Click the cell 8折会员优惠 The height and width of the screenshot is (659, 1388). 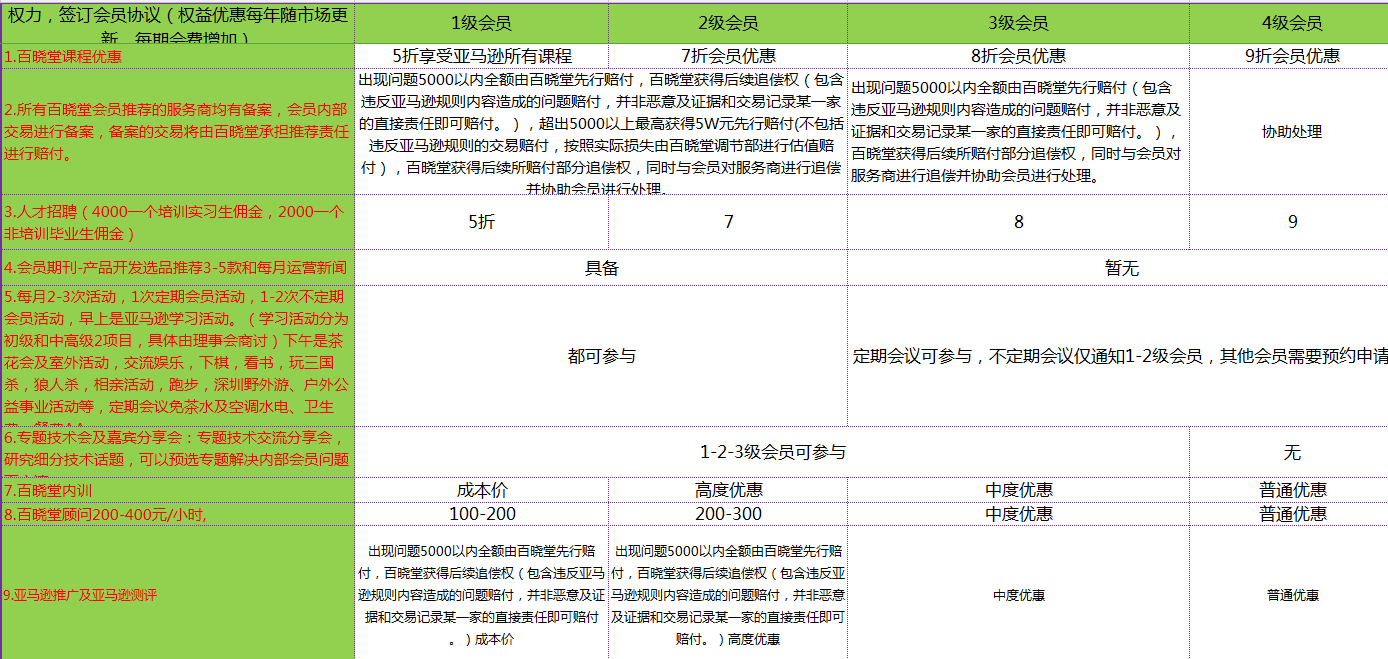[x=1018, y=57]
